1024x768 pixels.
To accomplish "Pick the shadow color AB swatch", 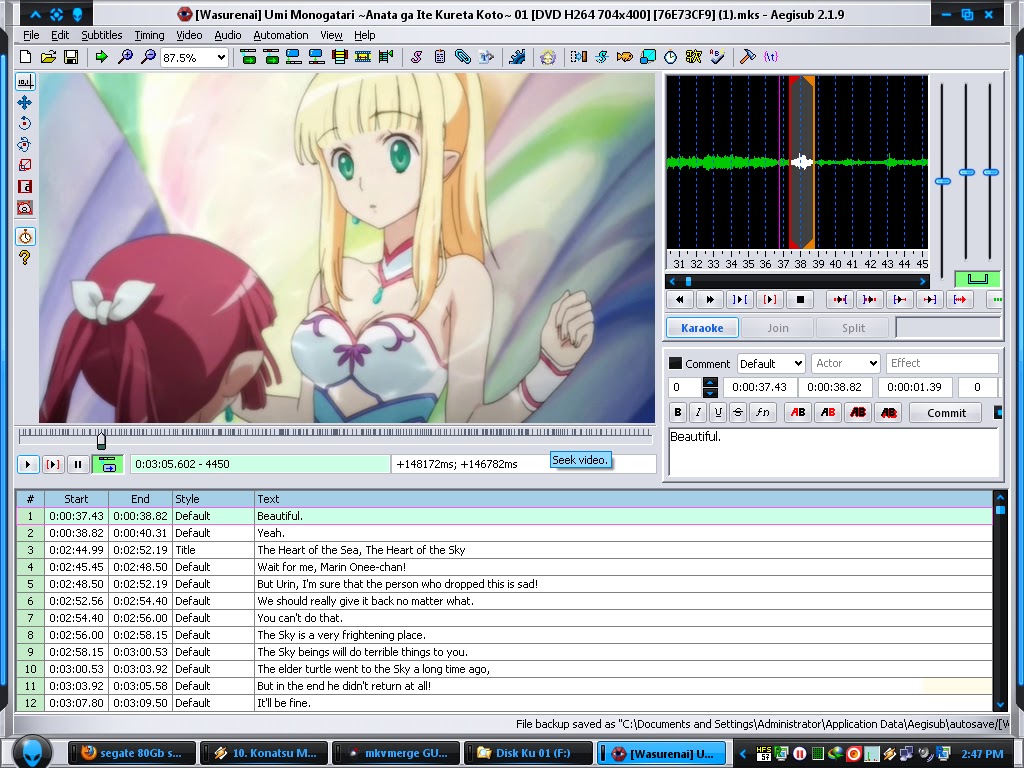I will pos(889,413).
